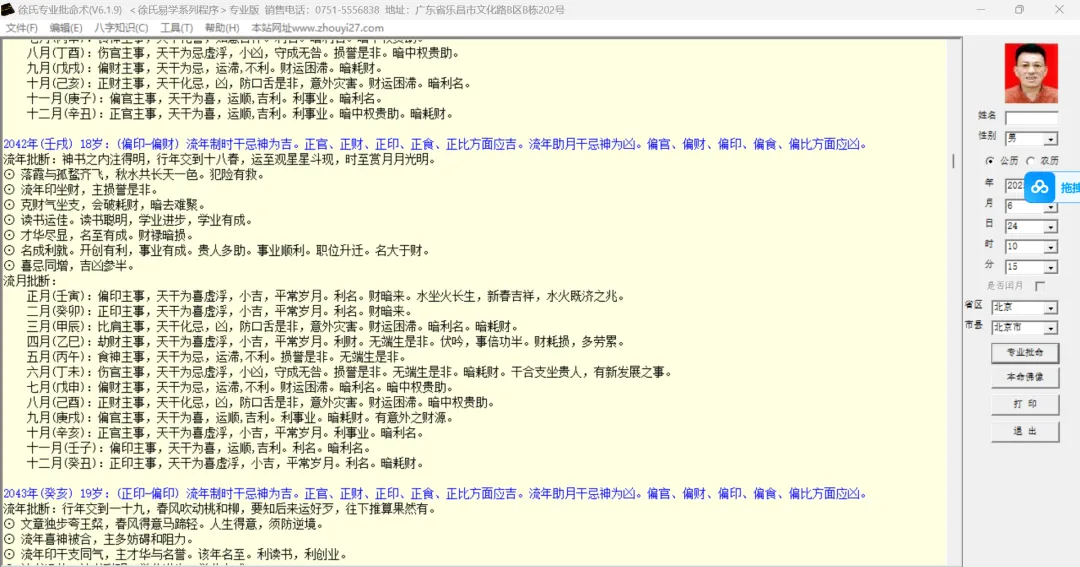
Task: Click the 二月(癸卯) monthly line
Action: pyautogui.click(x=220, y=311)
